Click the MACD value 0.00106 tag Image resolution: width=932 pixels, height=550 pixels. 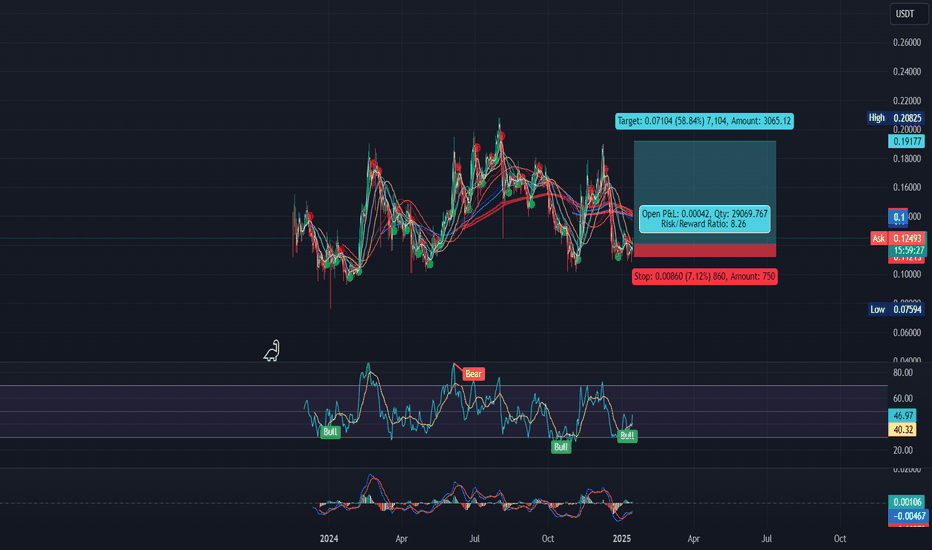point(907,502)
